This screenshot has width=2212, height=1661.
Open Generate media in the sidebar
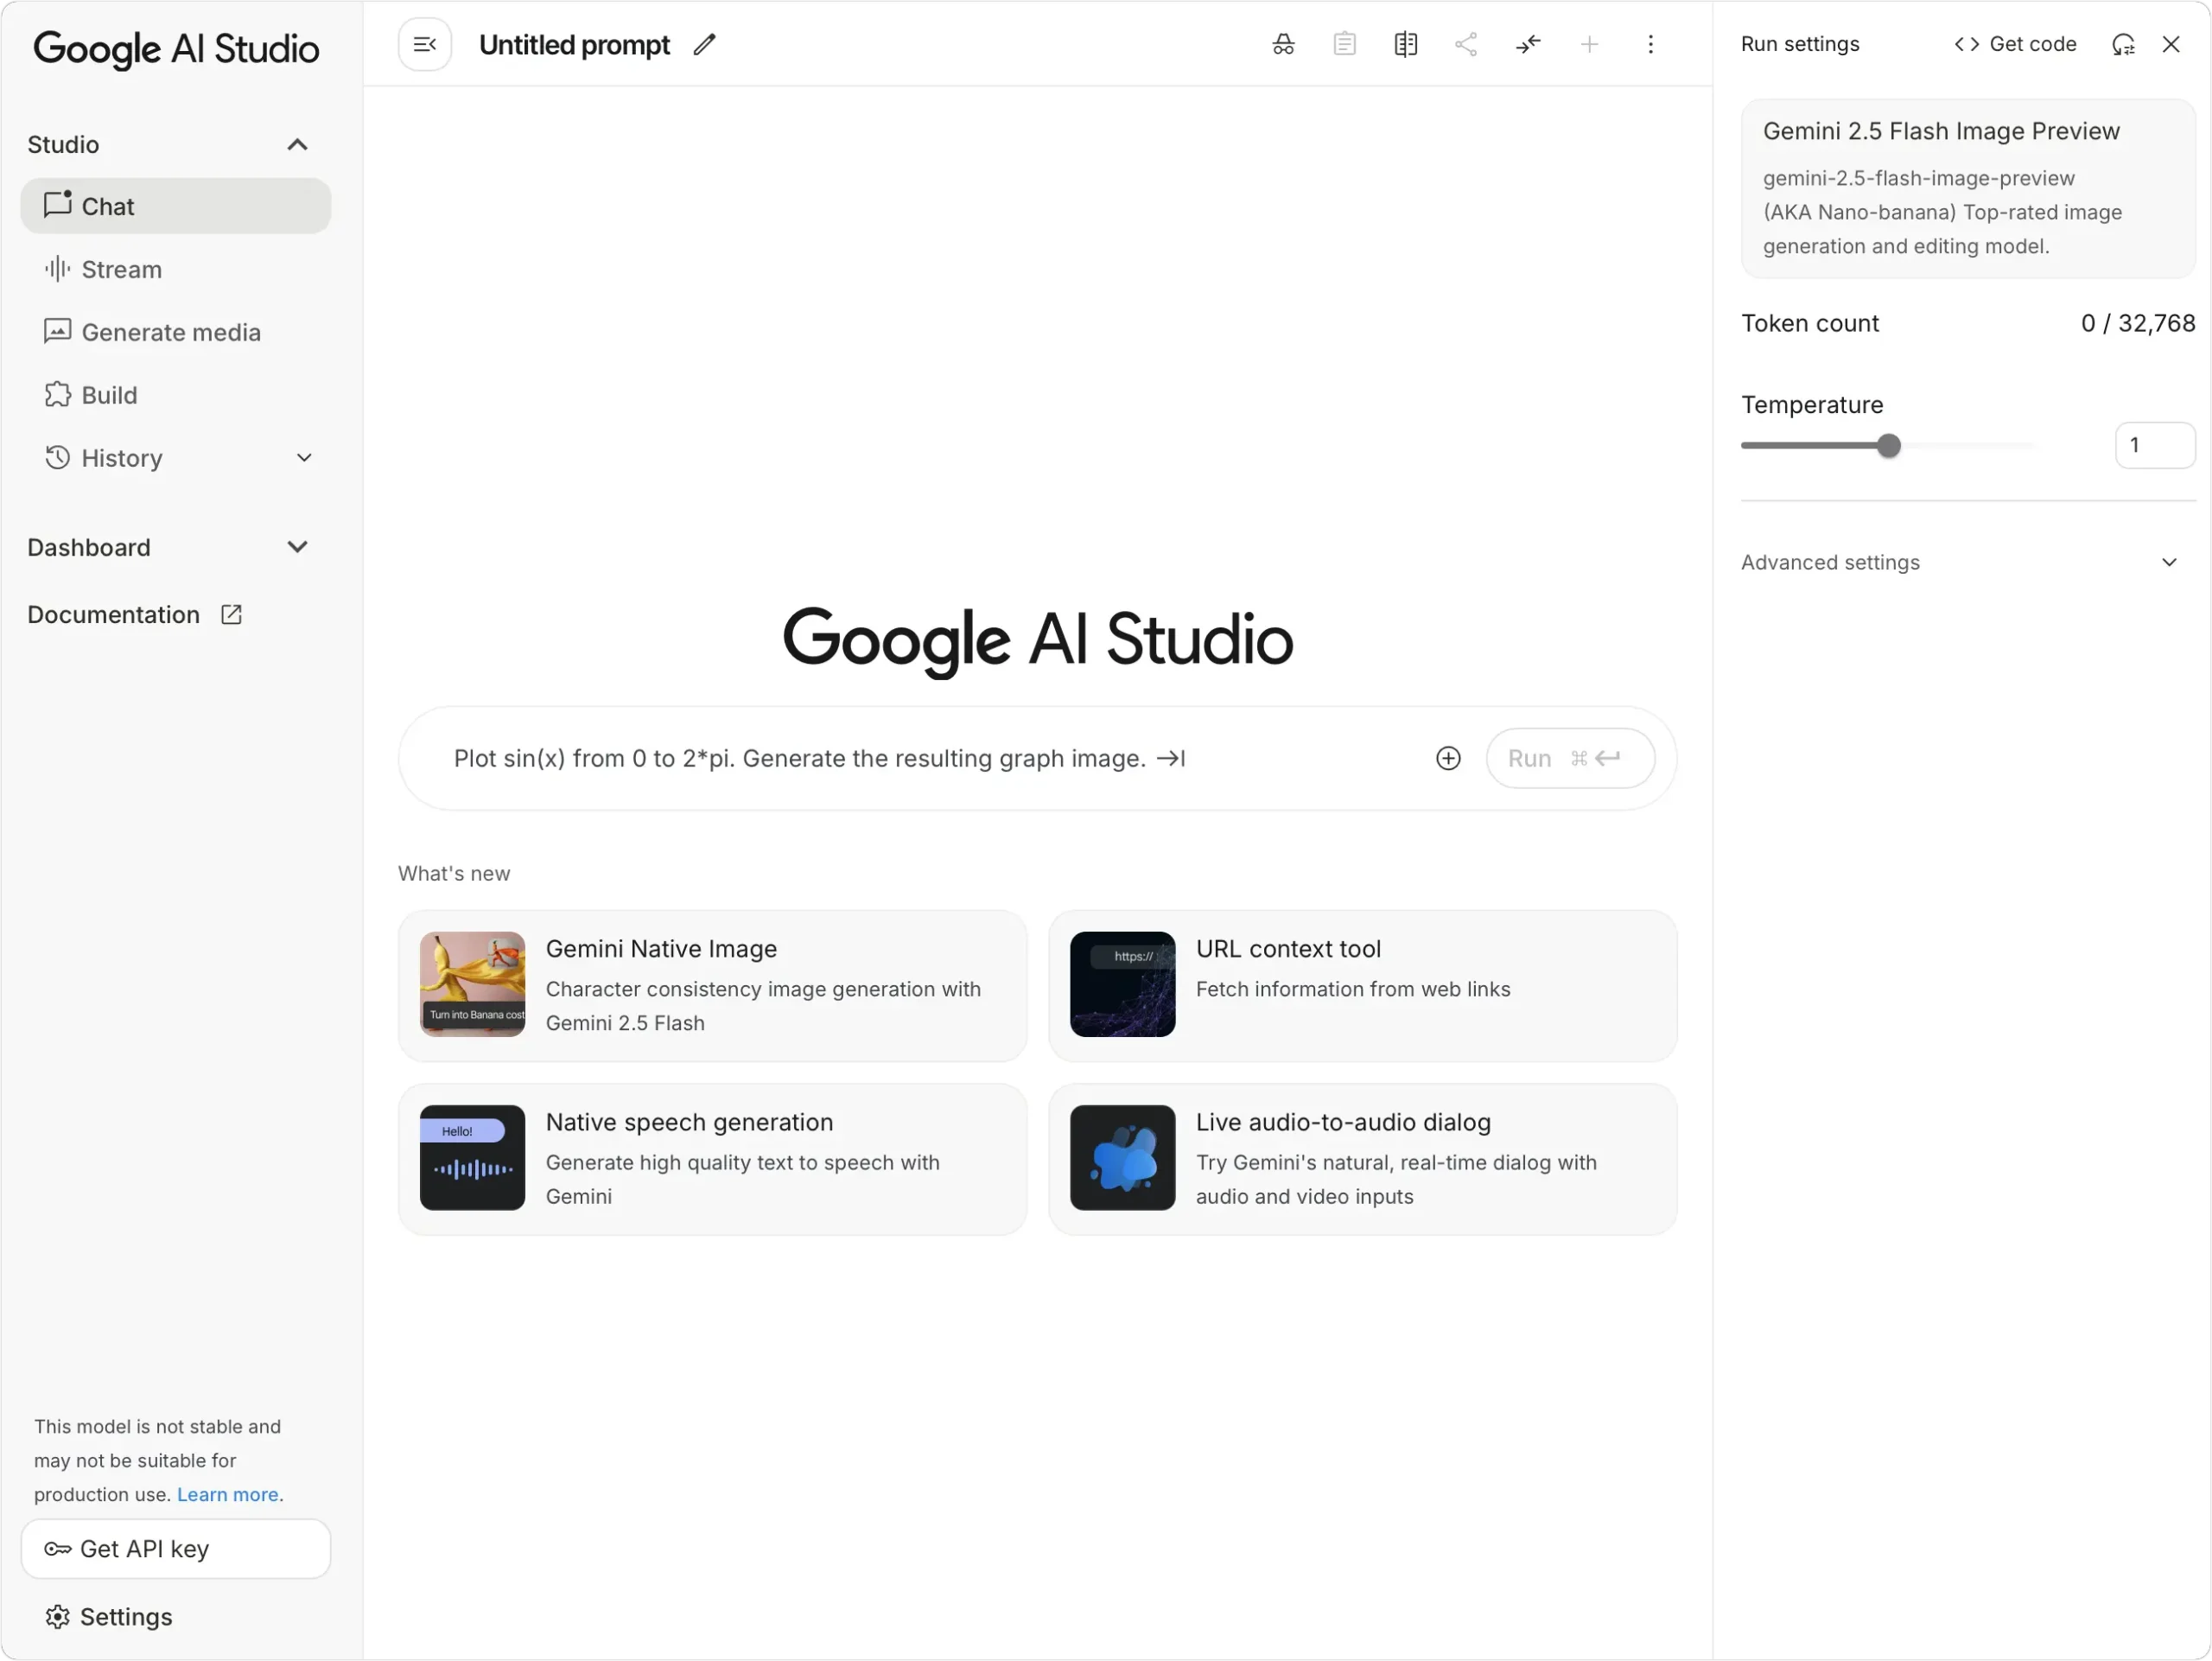pyautogui.click(x=176, y=333)
